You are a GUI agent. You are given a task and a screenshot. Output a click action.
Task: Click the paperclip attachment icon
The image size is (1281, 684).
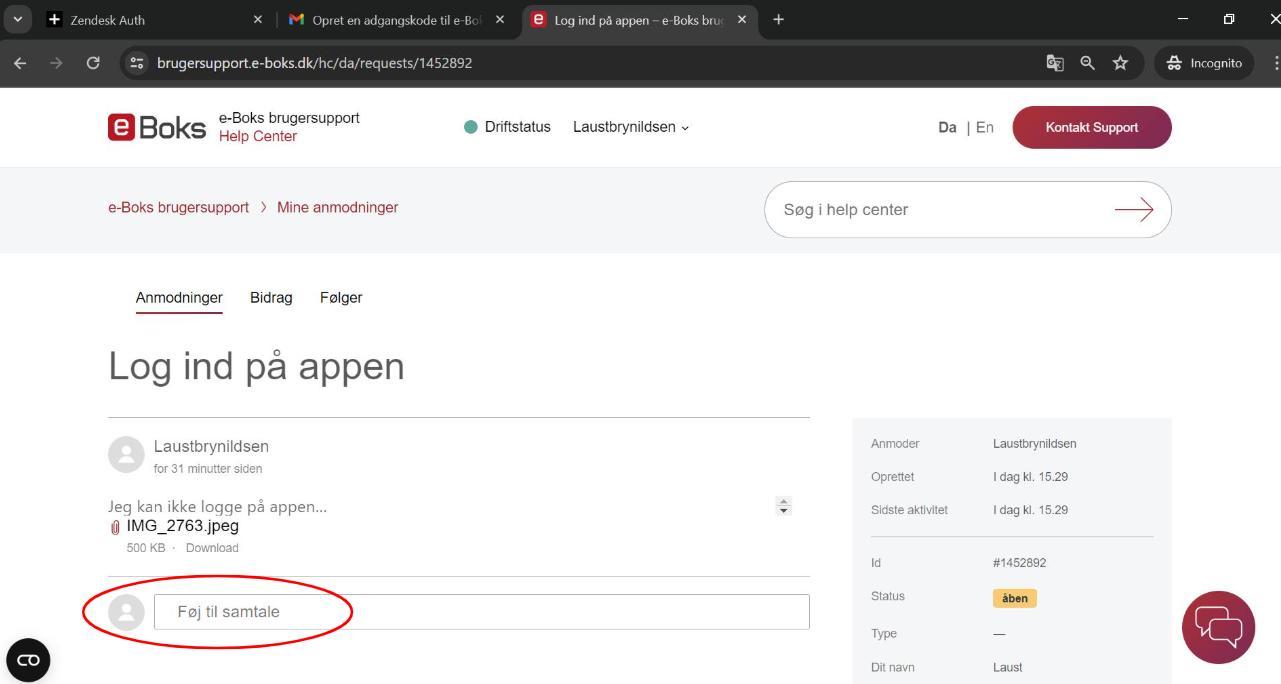[x=115, y=526]
